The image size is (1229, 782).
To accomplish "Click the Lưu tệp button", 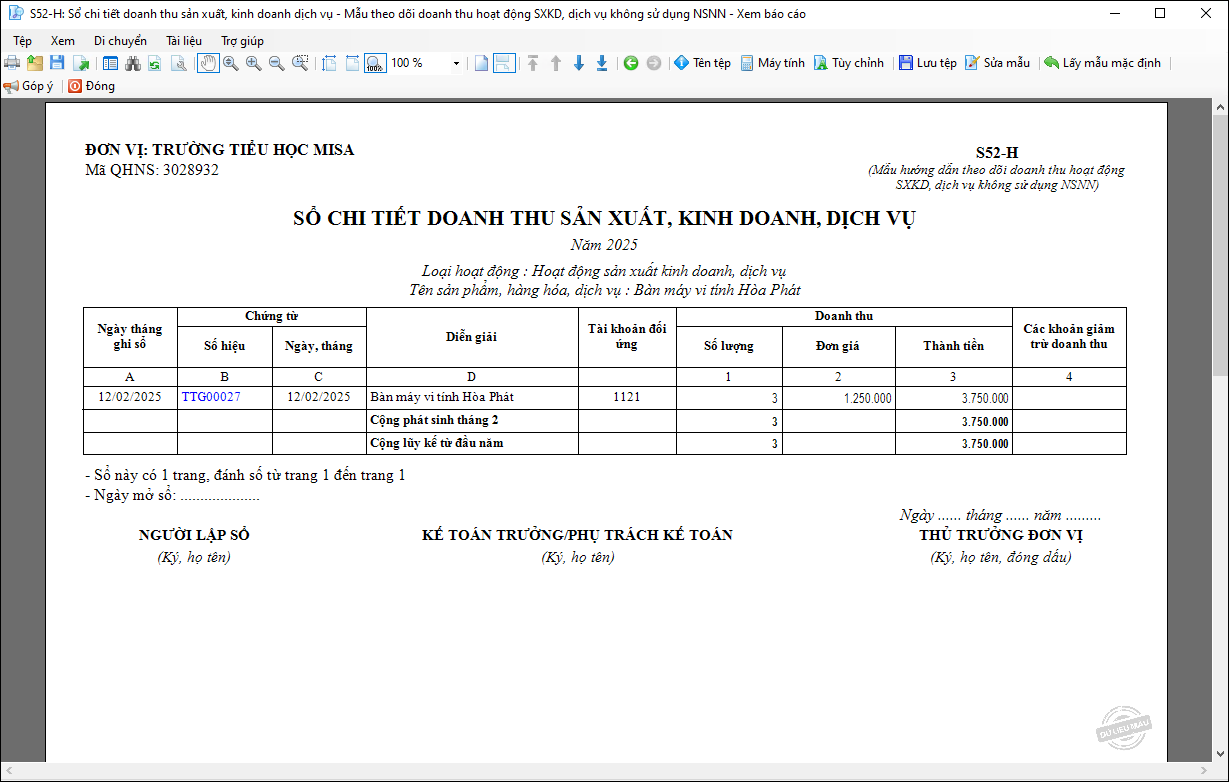I will (927, 63).
